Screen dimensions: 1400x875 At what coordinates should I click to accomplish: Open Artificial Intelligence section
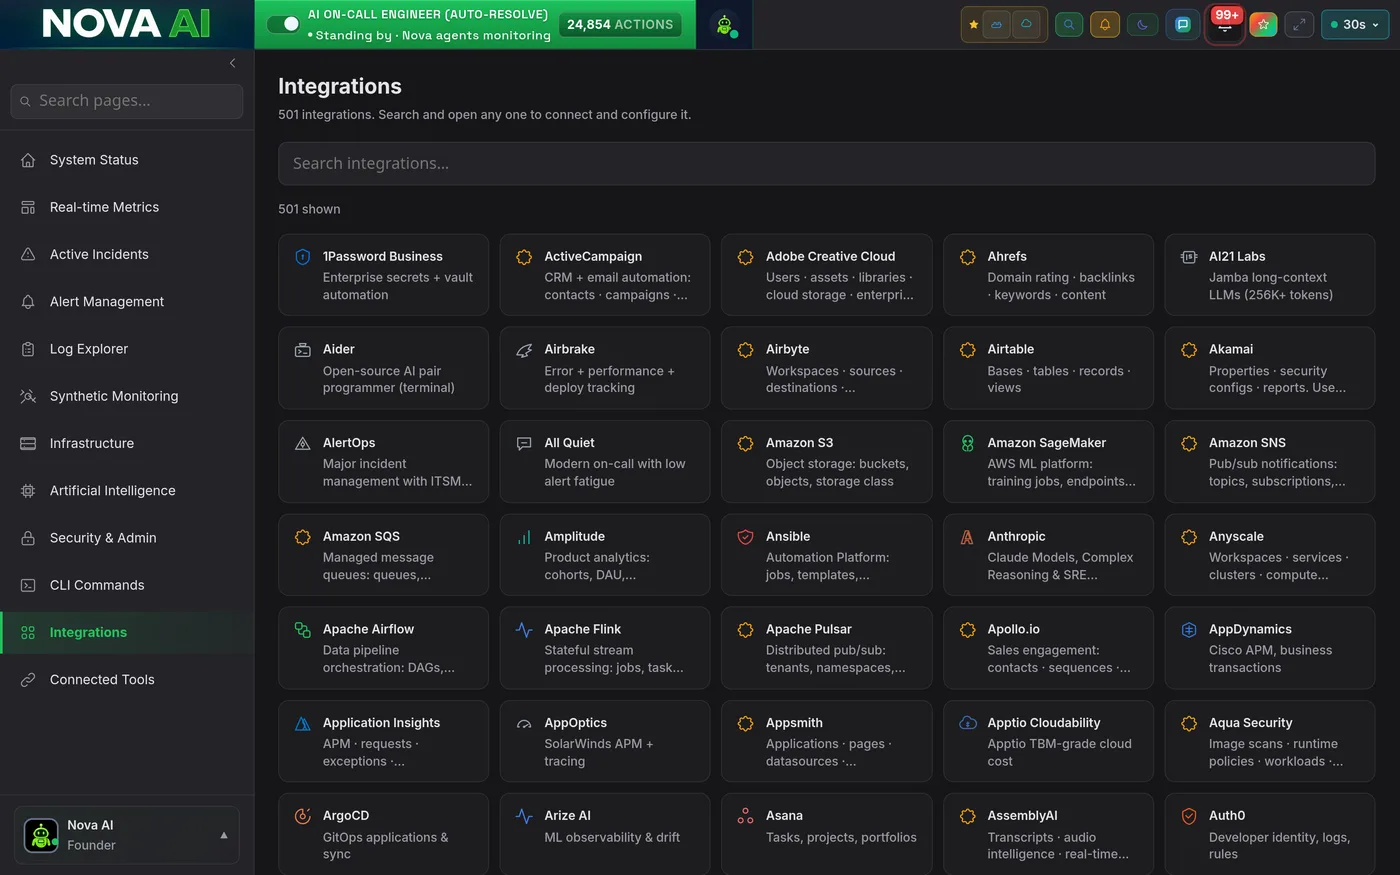coord(127,490)
